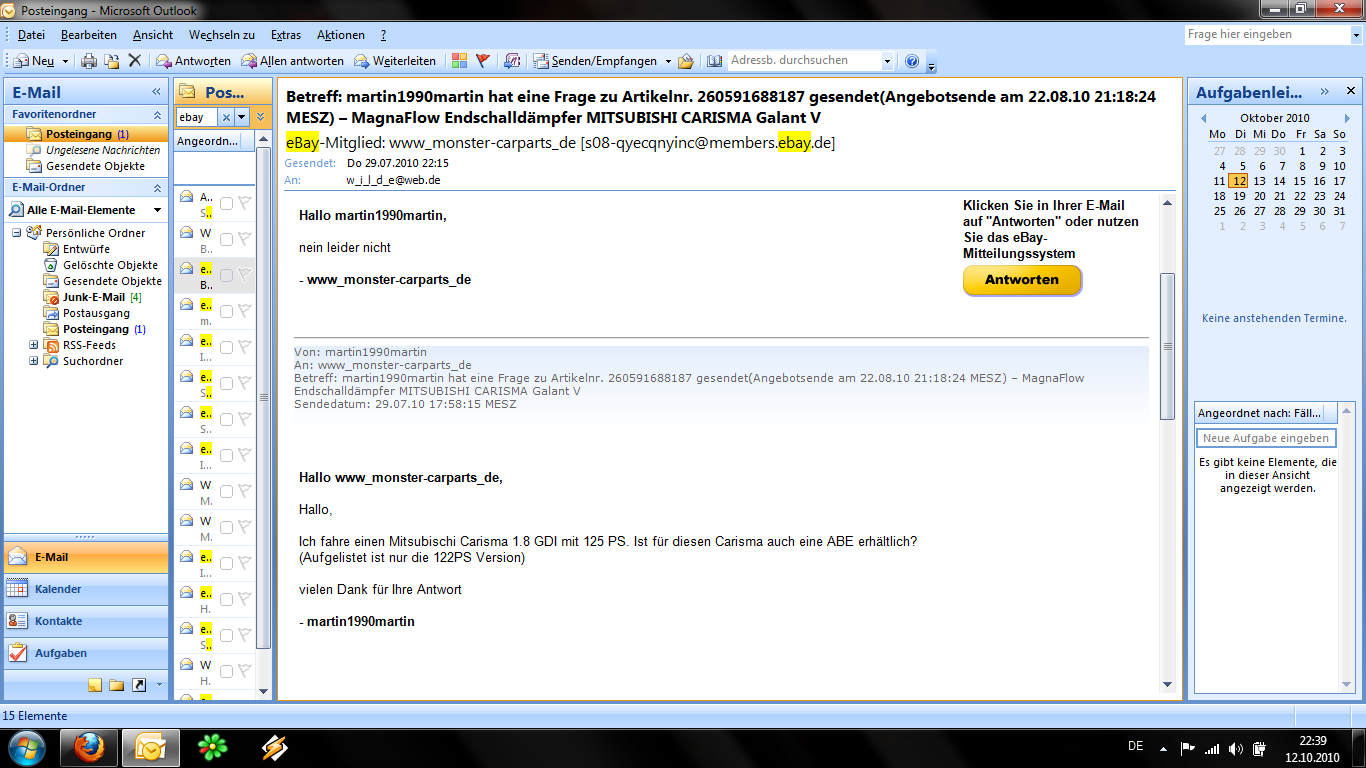Create a new message with the Neu icon
The width and height of the screenshot is (1366, 768).
(x=33, y=61)
